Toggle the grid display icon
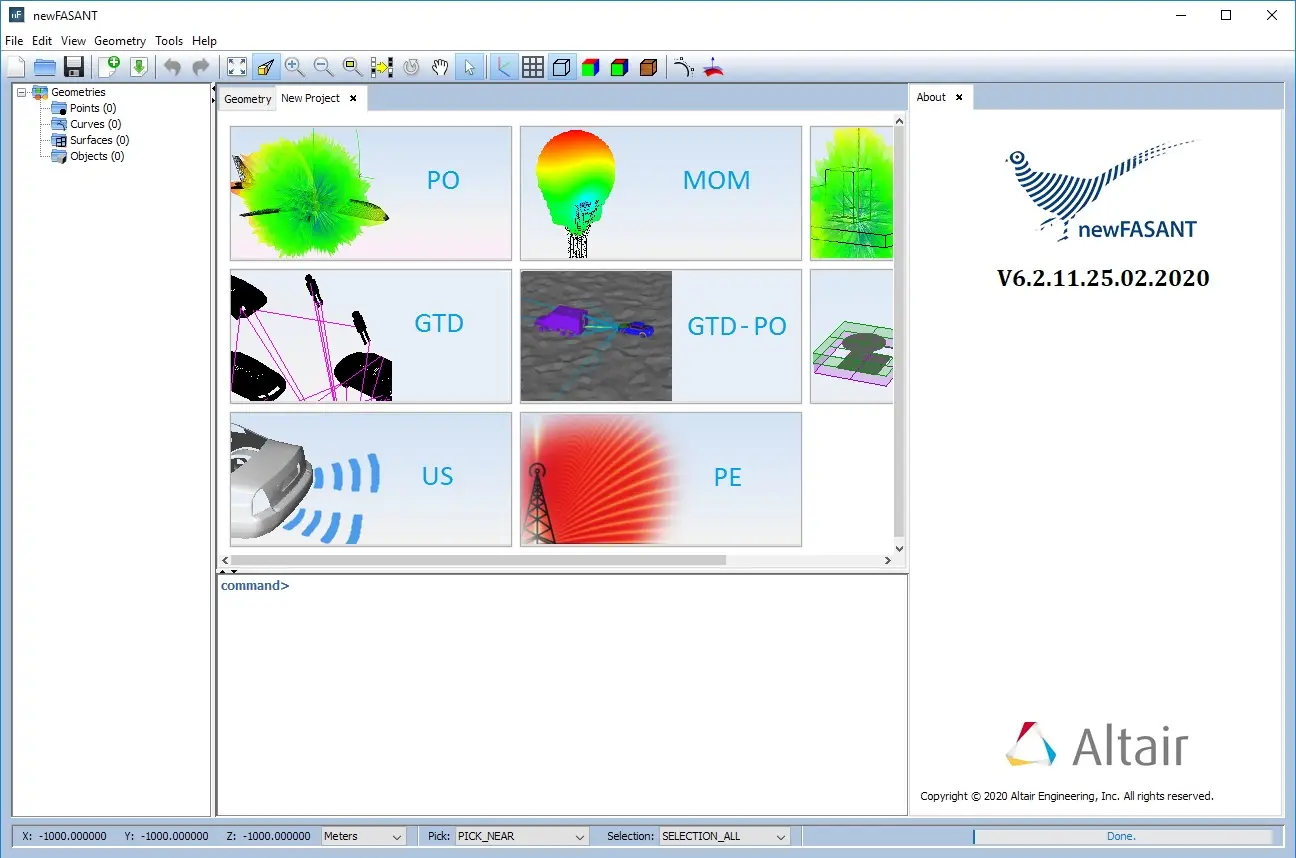 tap(533, 67)
